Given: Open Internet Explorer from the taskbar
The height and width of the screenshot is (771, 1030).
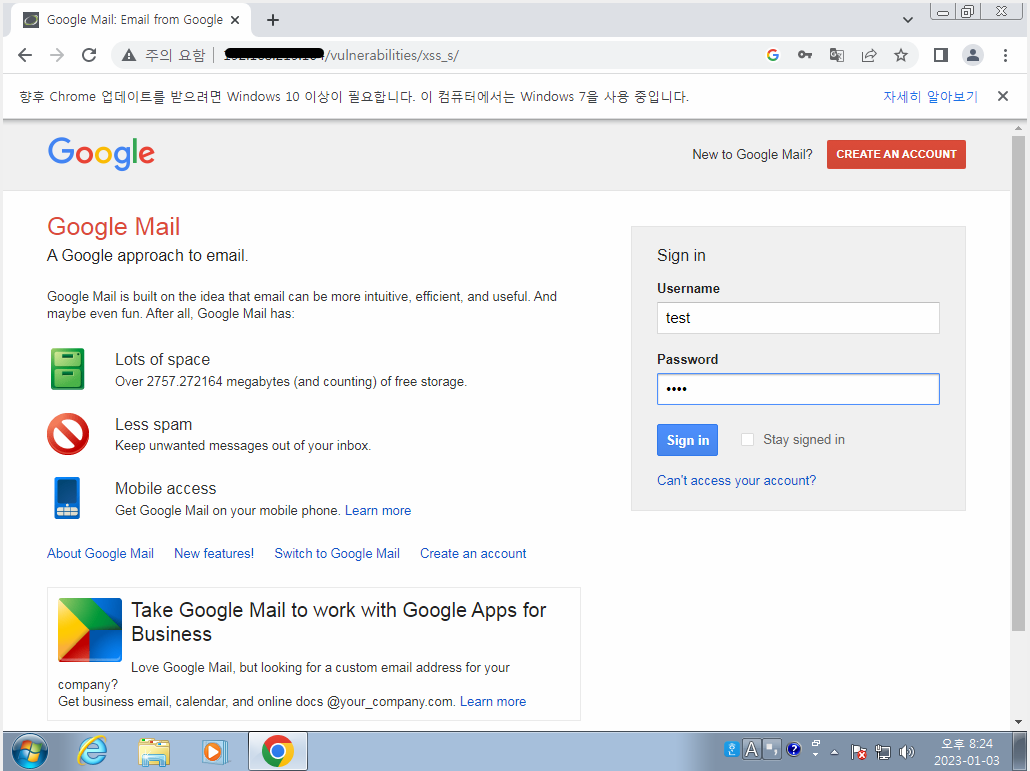Looking at the screenshot, I should pyautogui.click(x=93, y=751).
